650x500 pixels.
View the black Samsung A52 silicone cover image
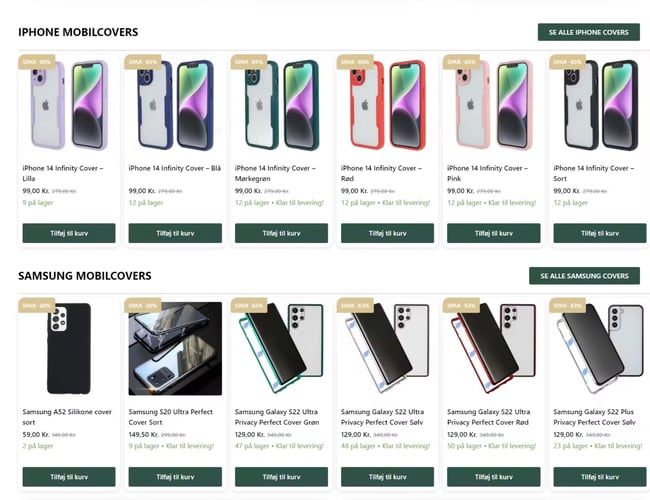pyautogui.click(x=69, y=349)
